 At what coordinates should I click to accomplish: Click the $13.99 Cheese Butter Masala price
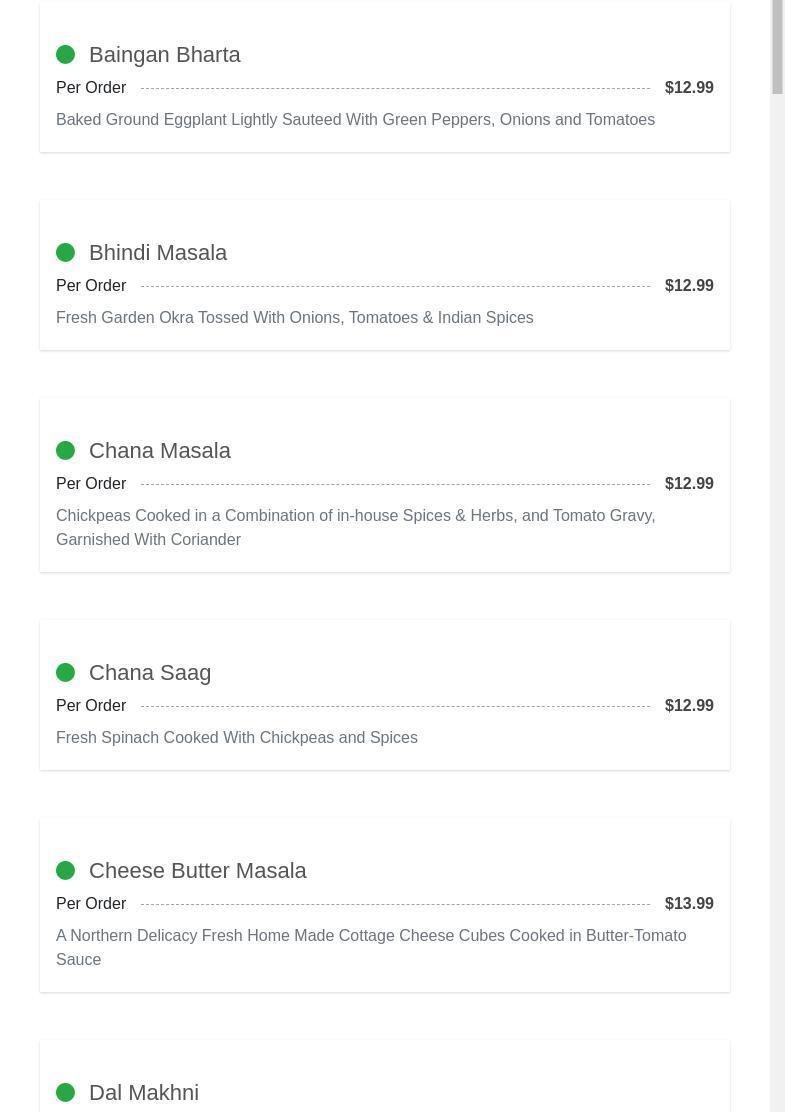tap(689, 904)
